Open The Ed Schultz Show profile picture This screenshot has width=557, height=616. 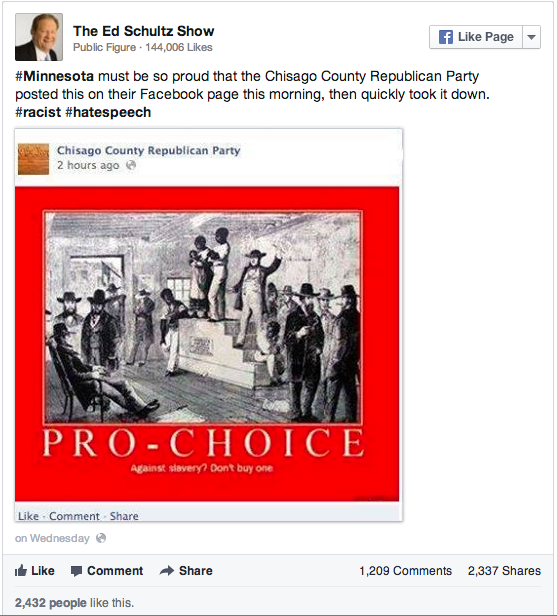(x=39, y=37)
